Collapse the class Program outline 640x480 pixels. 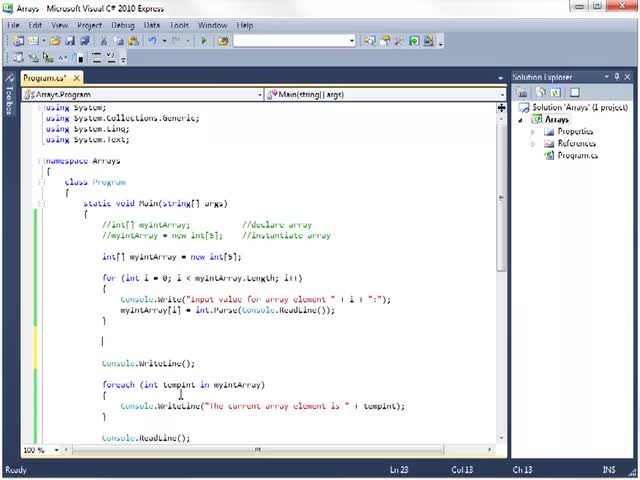pyautogui.click(x=42, y=182)
